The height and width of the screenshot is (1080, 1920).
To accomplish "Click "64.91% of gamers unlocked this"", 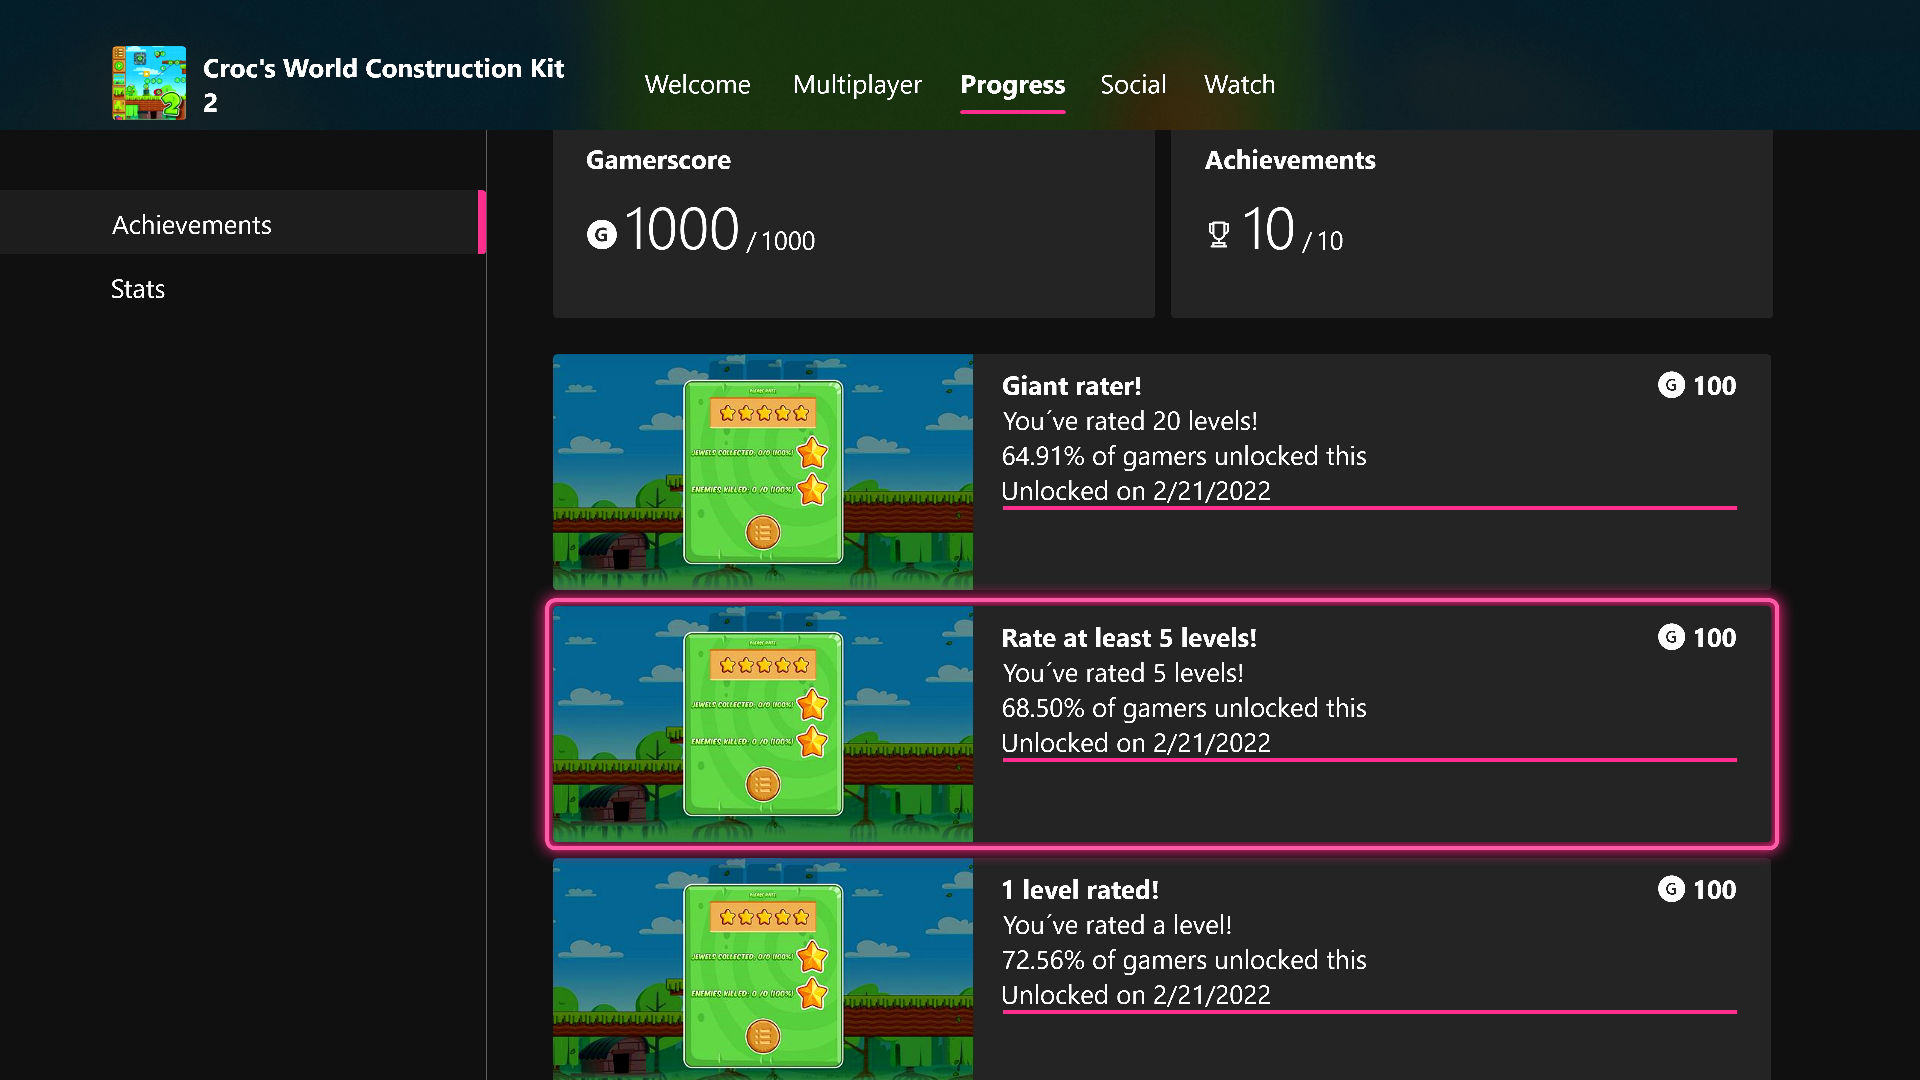I will pyautogui.click(x=1184, y=456).
